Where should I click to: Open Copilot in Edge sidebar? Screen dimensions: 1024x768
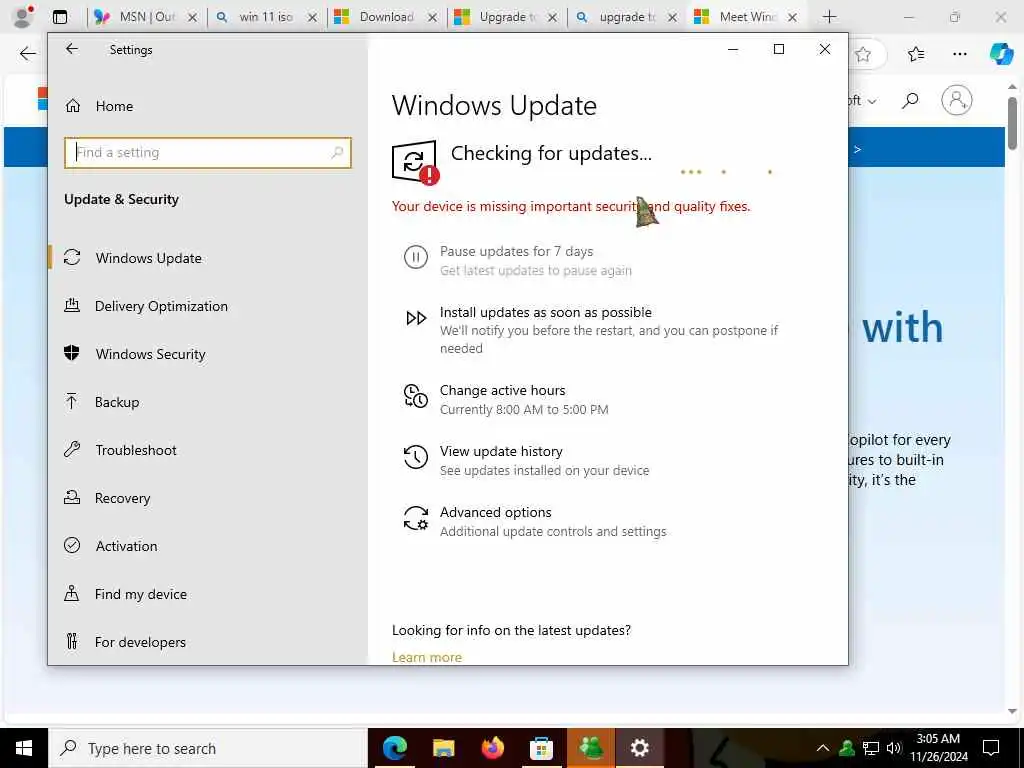(x=1001, y=54)
